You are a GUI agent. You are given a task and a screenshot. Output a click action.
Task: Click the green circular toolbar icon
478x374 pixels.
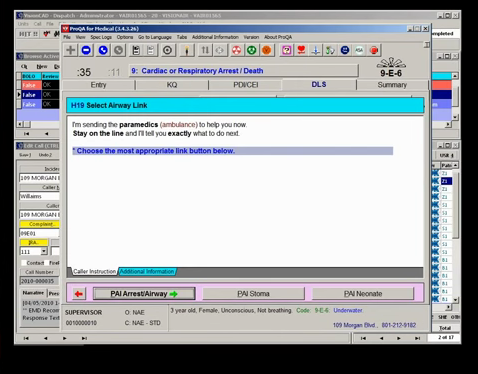(252, 50)
